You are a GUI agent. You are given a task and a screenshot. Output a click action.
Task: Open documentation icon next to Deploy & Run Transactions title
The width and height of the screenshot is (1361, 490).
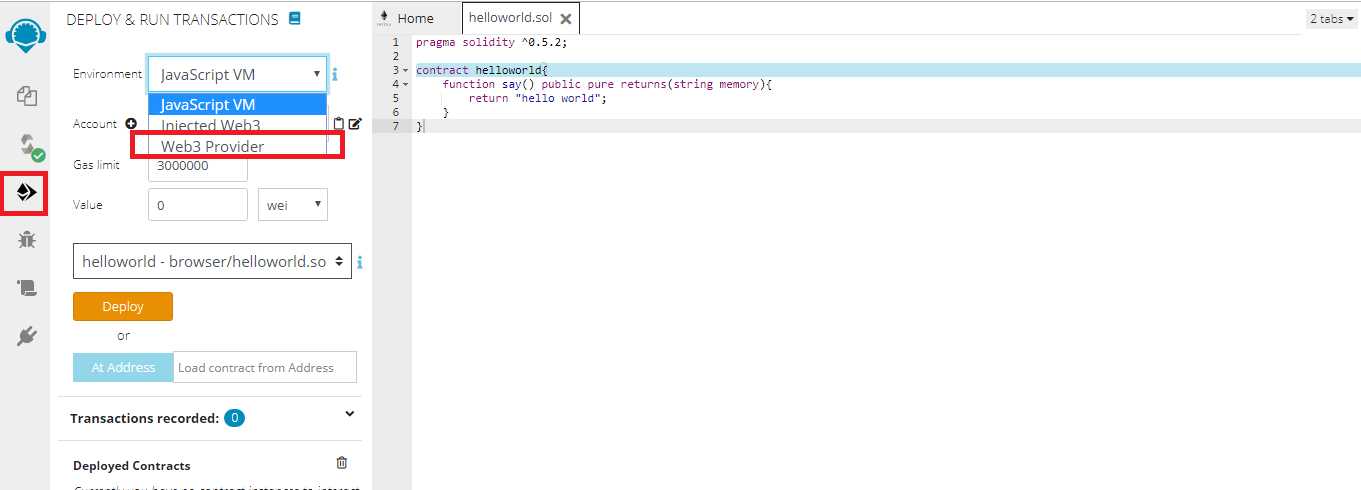click(x=294, y=18)
